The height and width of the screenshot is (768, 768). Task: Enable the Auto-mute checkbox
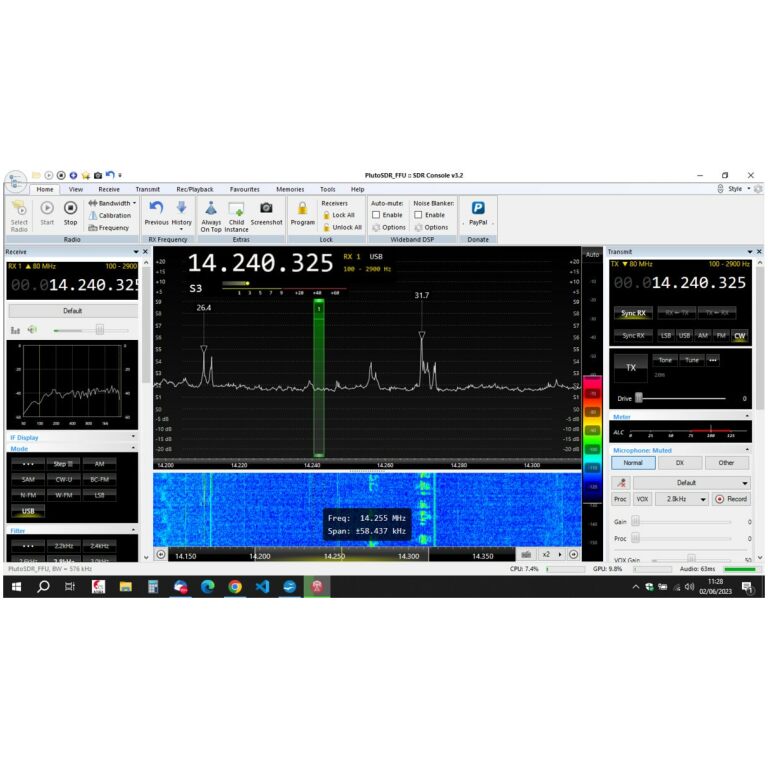point(376,215)
